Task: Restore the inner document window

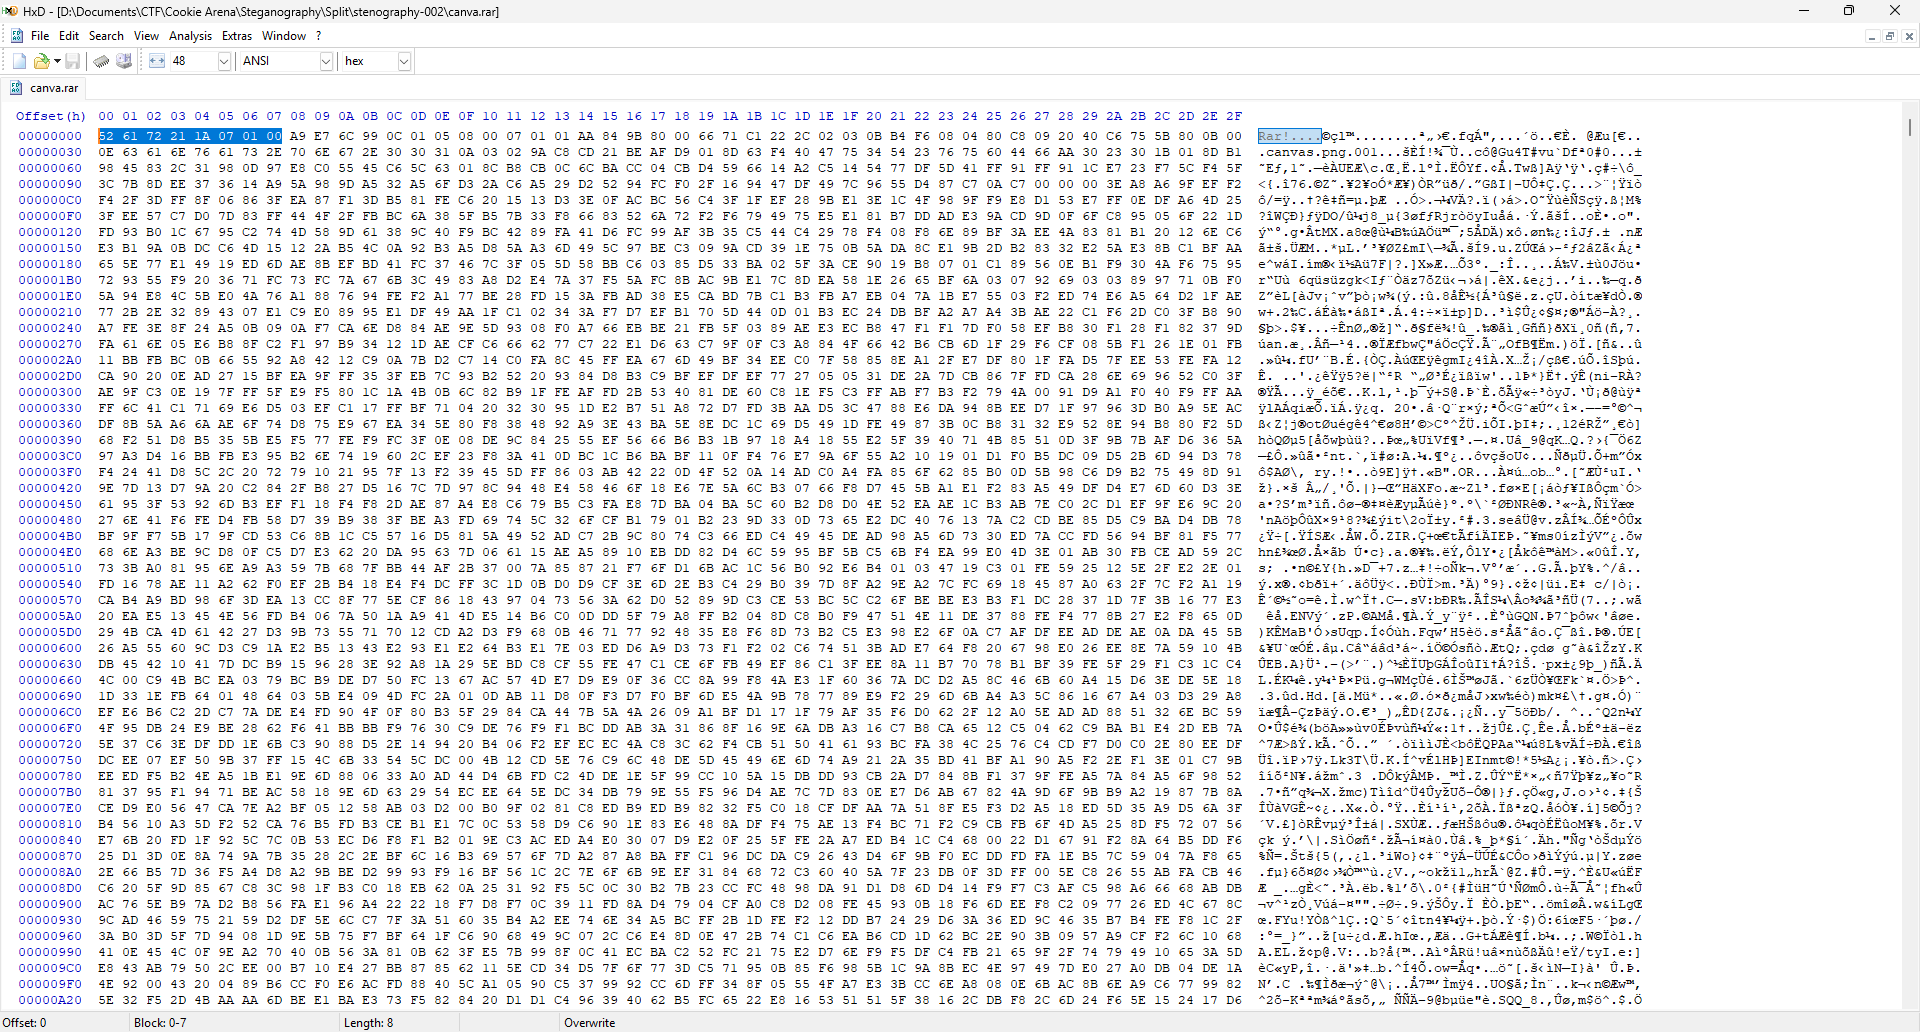Action: [x=1890, y=36]
